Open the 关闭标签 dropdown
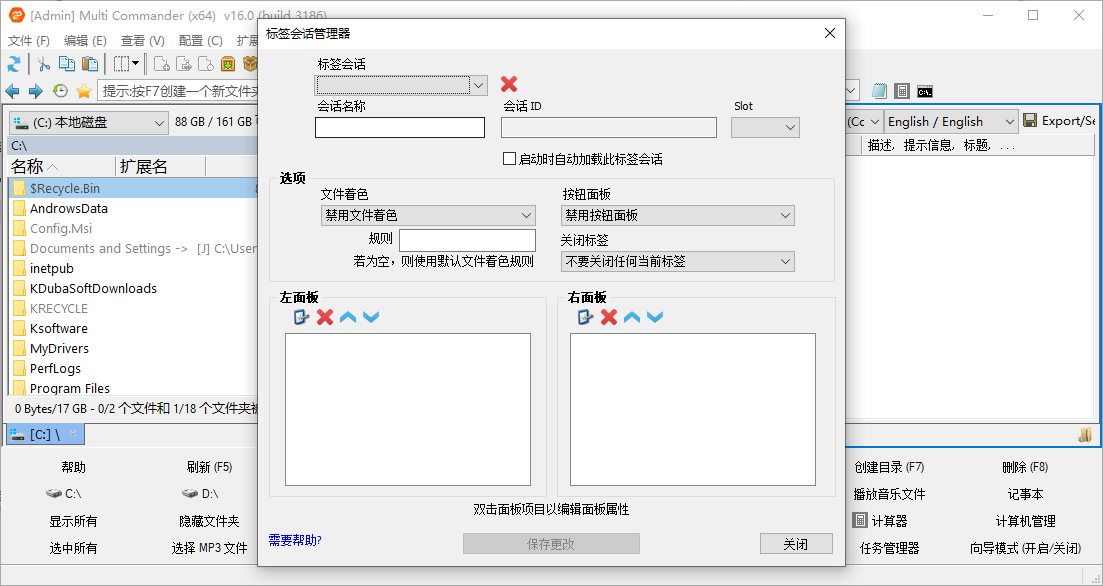The width and height of the screenshot is (1103, 586). (678, 261)
